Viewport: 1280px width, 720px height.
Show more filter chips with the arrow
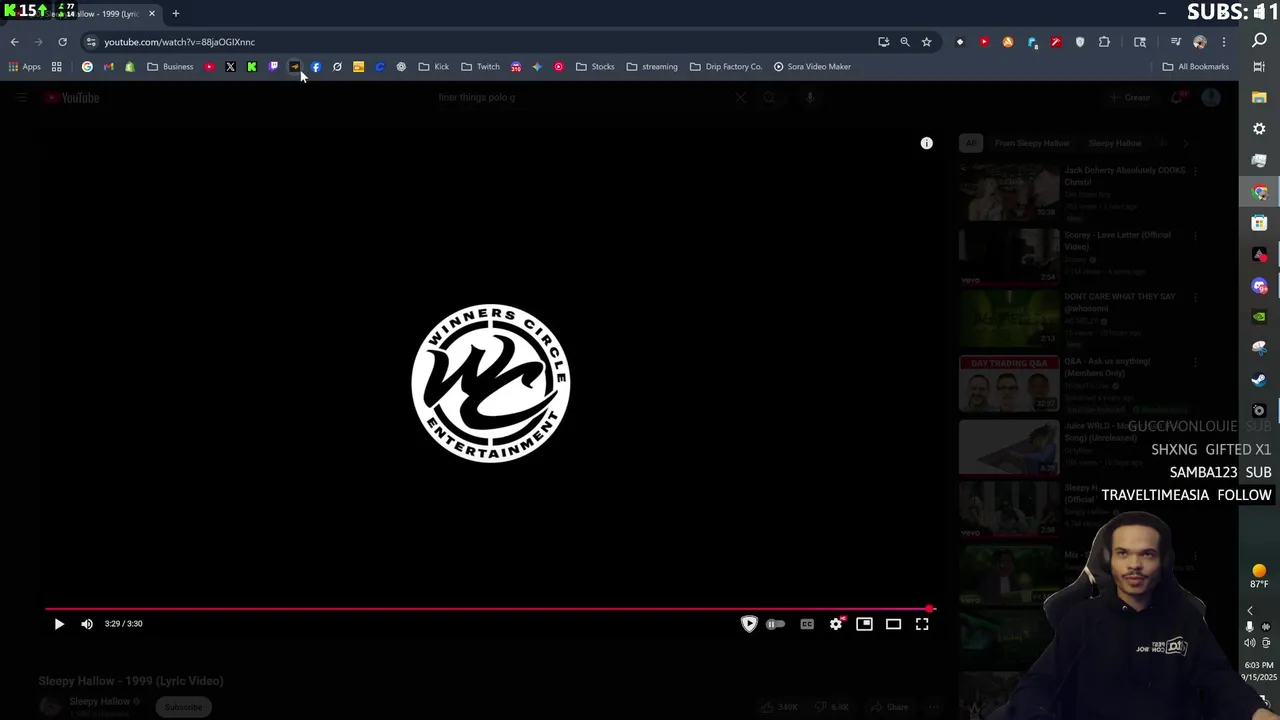coord(1186,143)
